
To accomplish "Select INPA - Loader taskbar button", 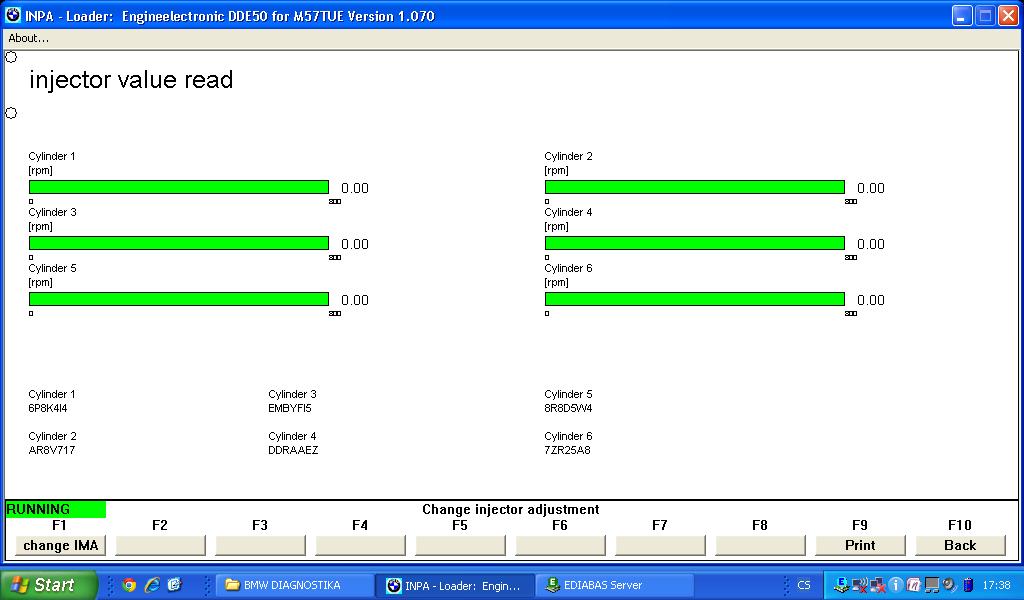I will tap(453, 585).
